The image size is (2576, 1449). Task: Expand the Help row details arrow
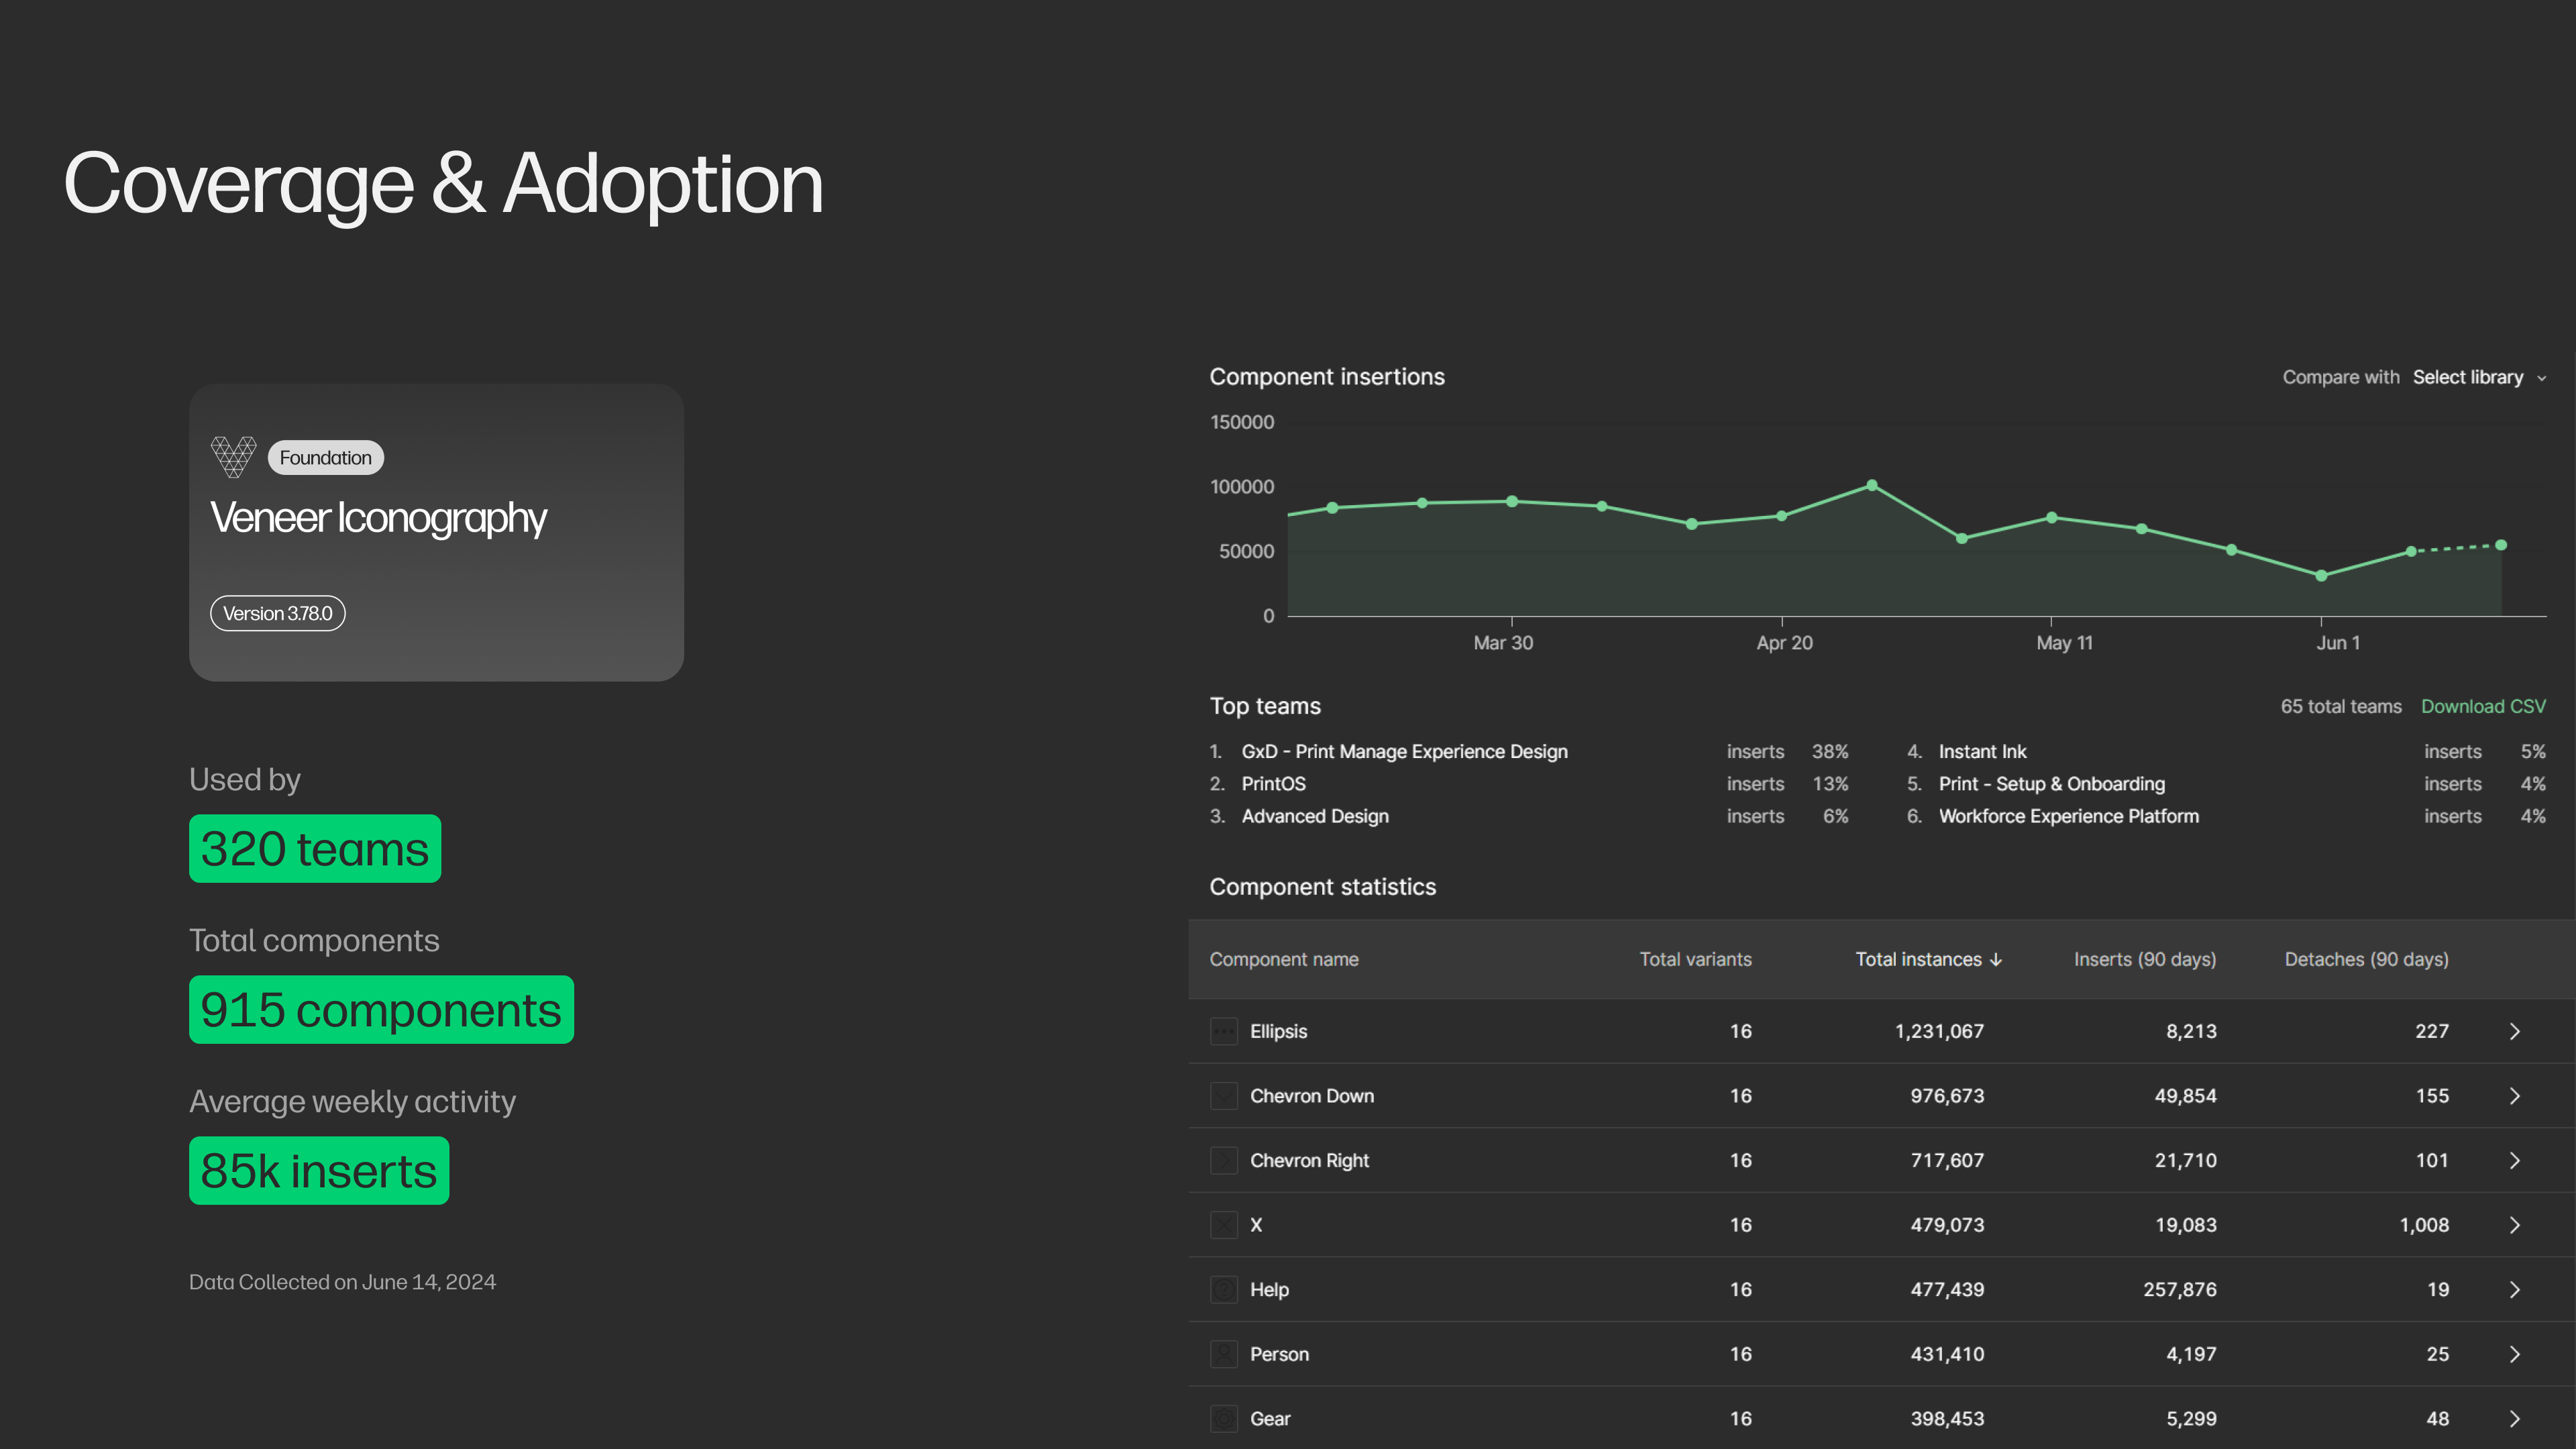point(2514,1290)
